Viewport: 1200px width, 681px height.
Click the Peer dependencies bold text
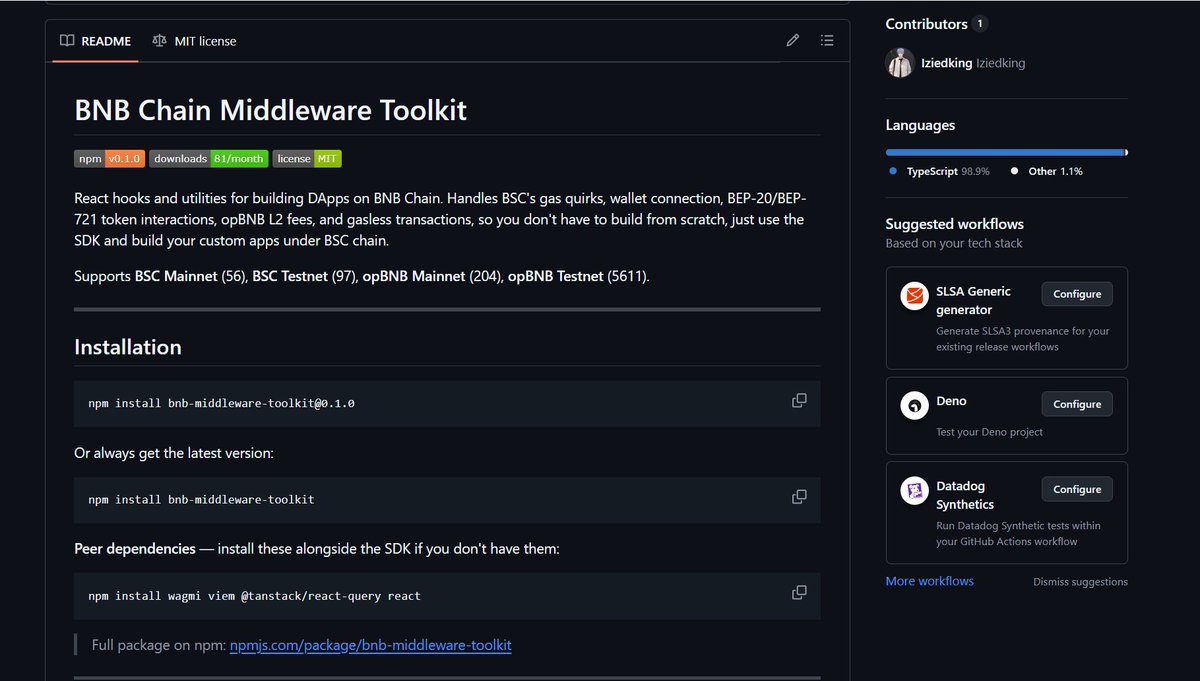coord(135,549)
